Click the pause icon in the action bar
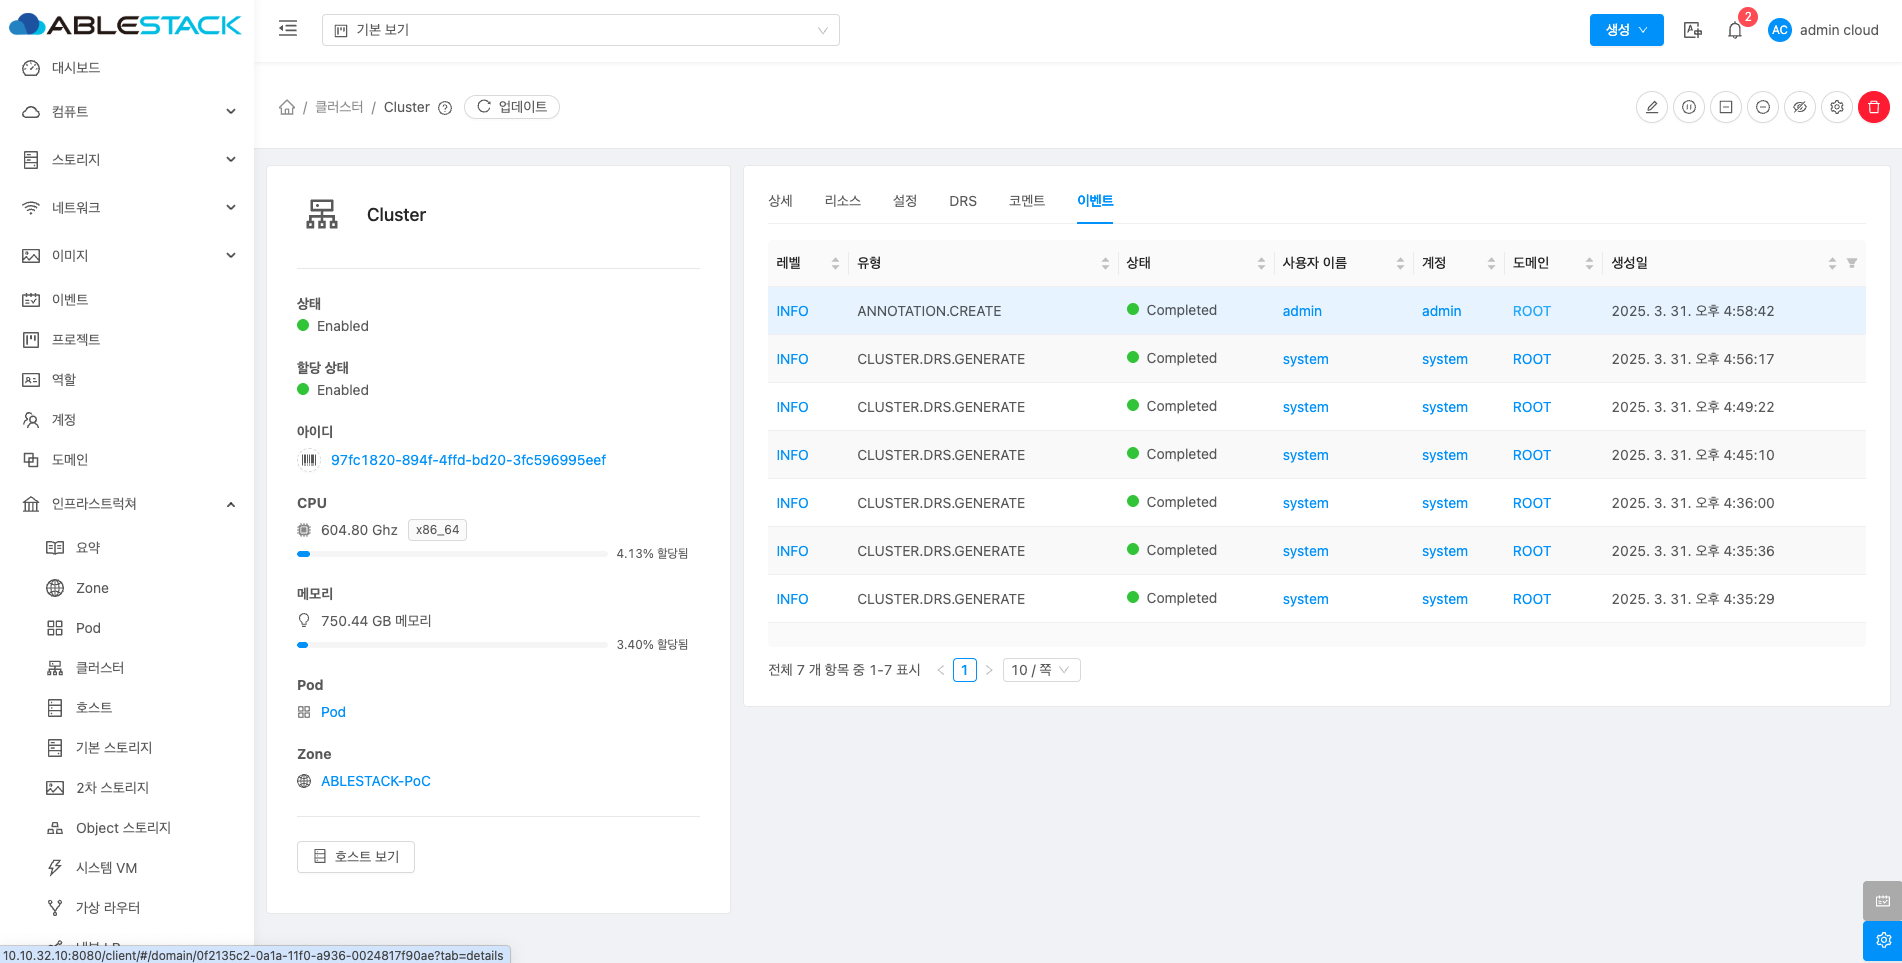 [x=1689, y=107]
